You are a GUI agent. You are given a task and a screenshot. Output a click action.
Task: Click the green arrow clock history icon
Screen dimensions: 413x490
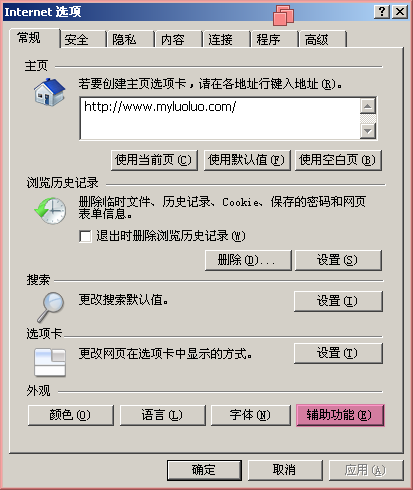click(50, 211)
